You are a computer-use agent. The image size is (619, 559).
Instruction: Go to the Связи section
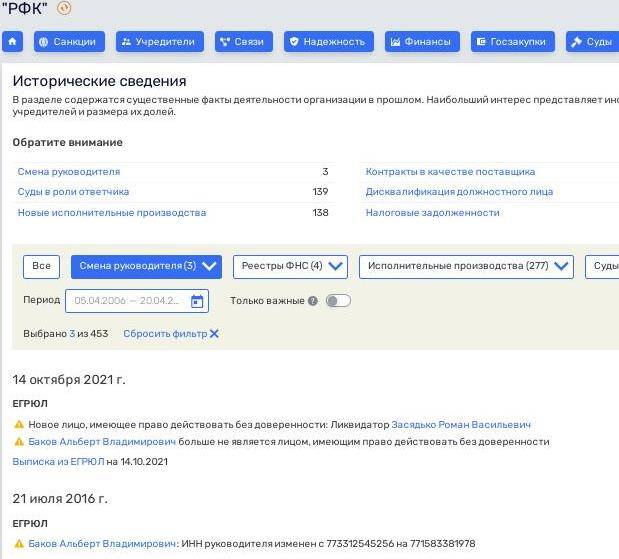[x=244, y=41]
